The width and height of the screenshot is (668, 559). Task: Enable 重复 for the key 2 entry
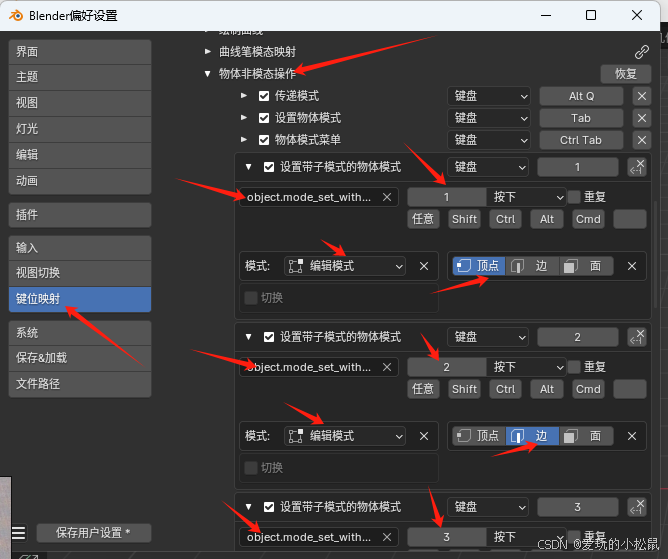574,367
